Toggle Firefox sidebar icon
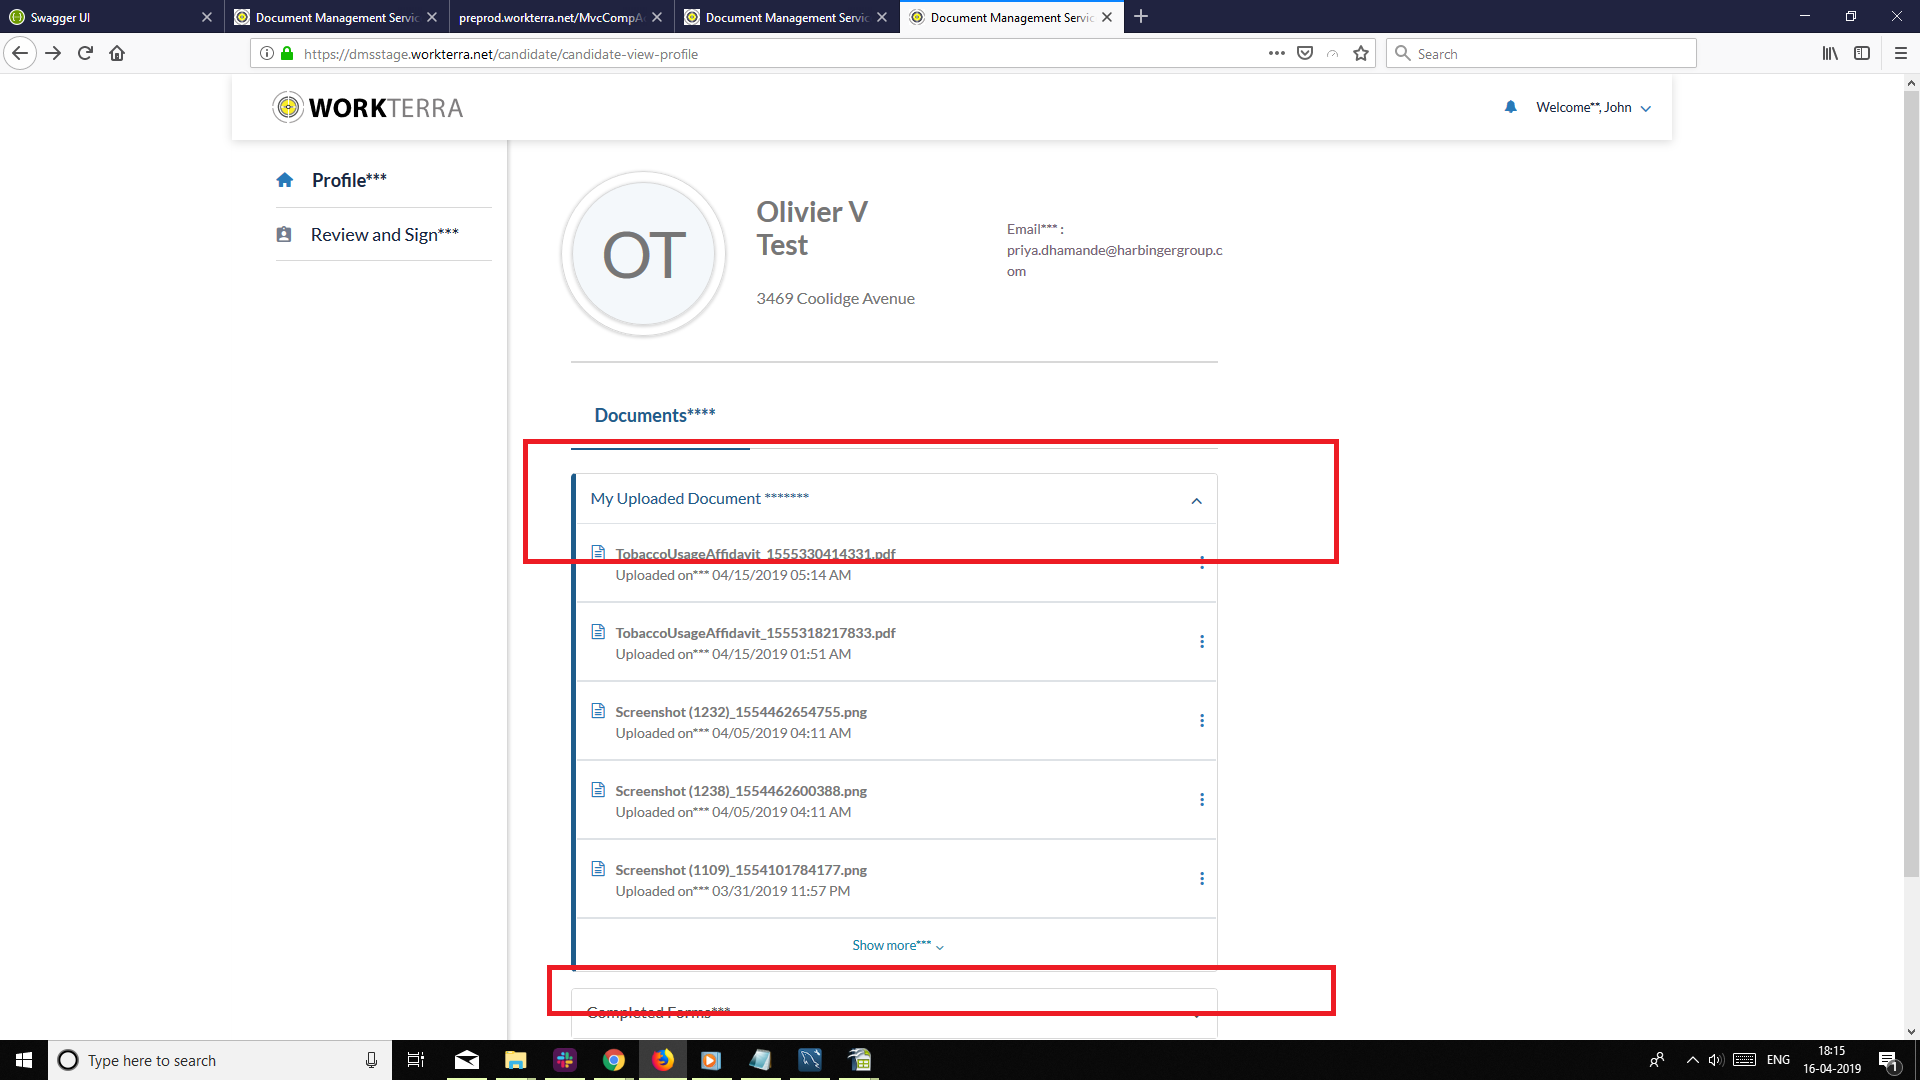 tap(1862, 53)
